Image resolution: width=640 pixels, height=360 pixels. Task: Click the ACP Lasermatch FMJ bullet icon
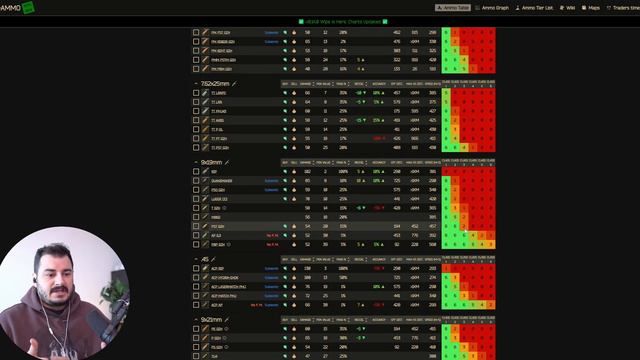tap(205, 287)
